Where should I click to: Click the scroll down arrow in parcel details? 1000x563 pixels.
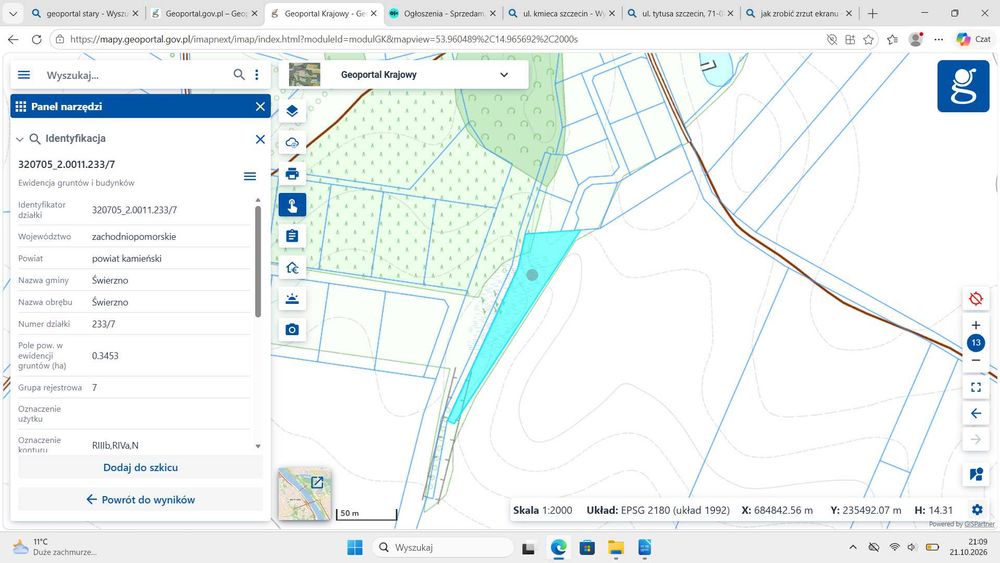tap(258, 446)
